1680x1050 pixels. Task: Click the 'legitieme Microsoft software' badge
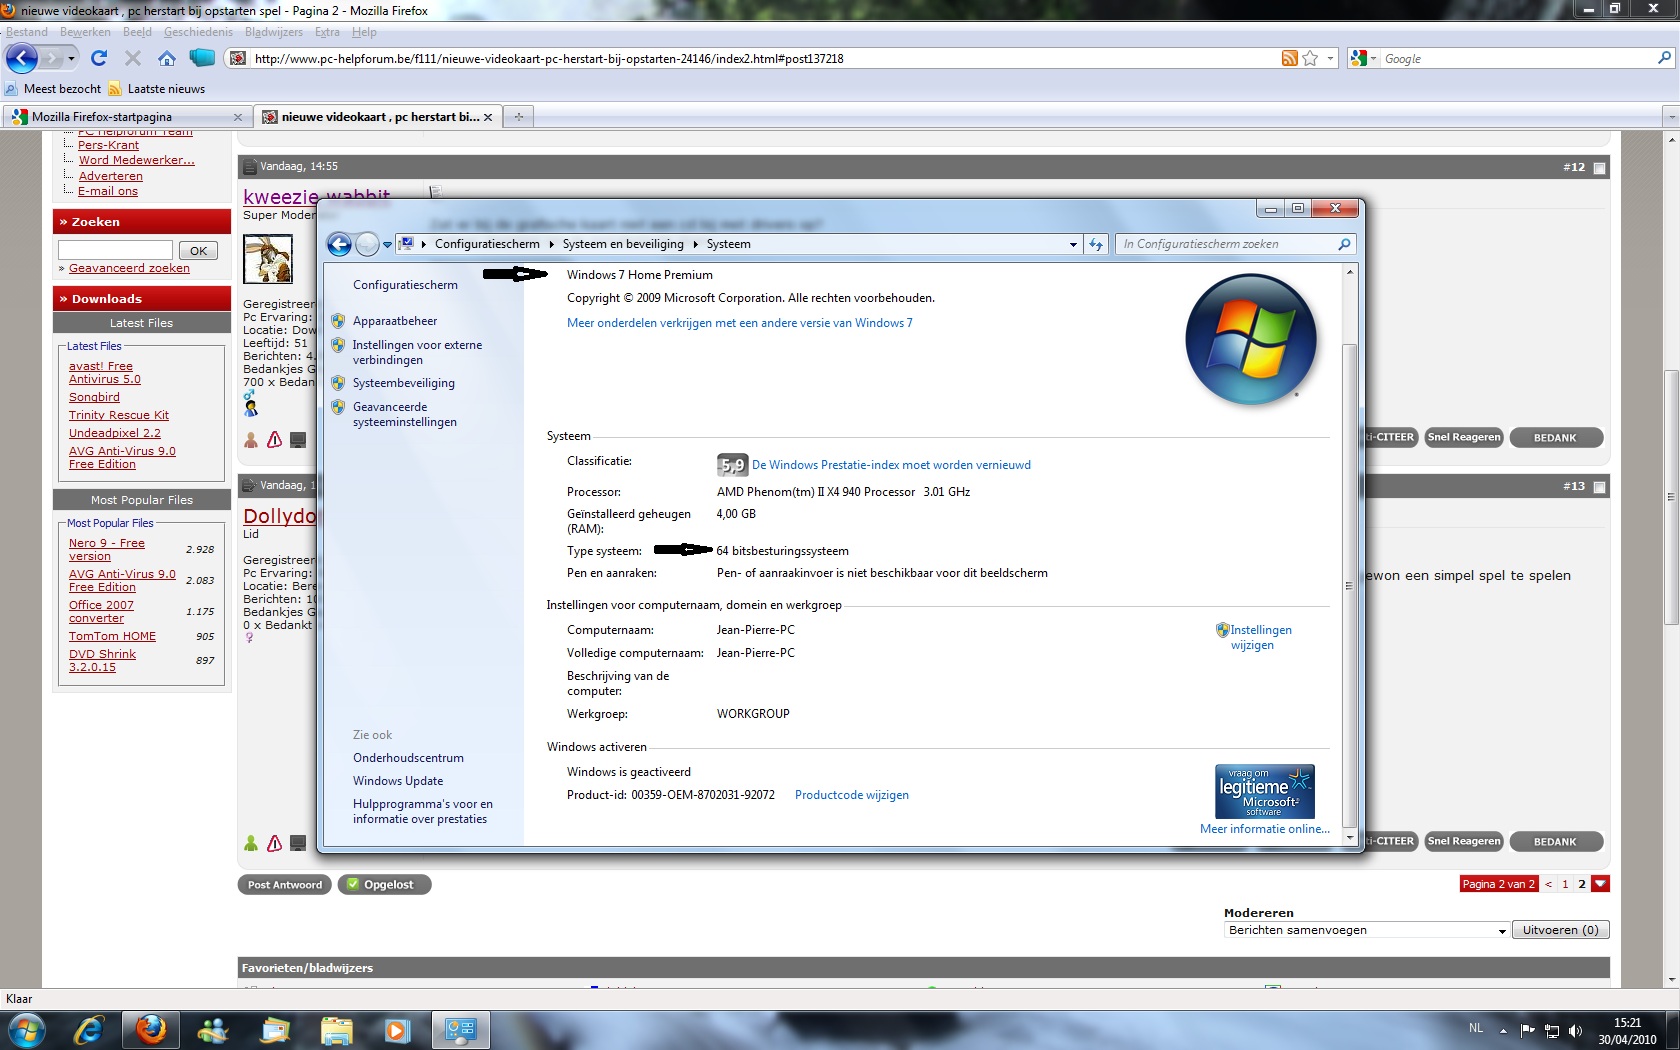[x=1264, y=791]
